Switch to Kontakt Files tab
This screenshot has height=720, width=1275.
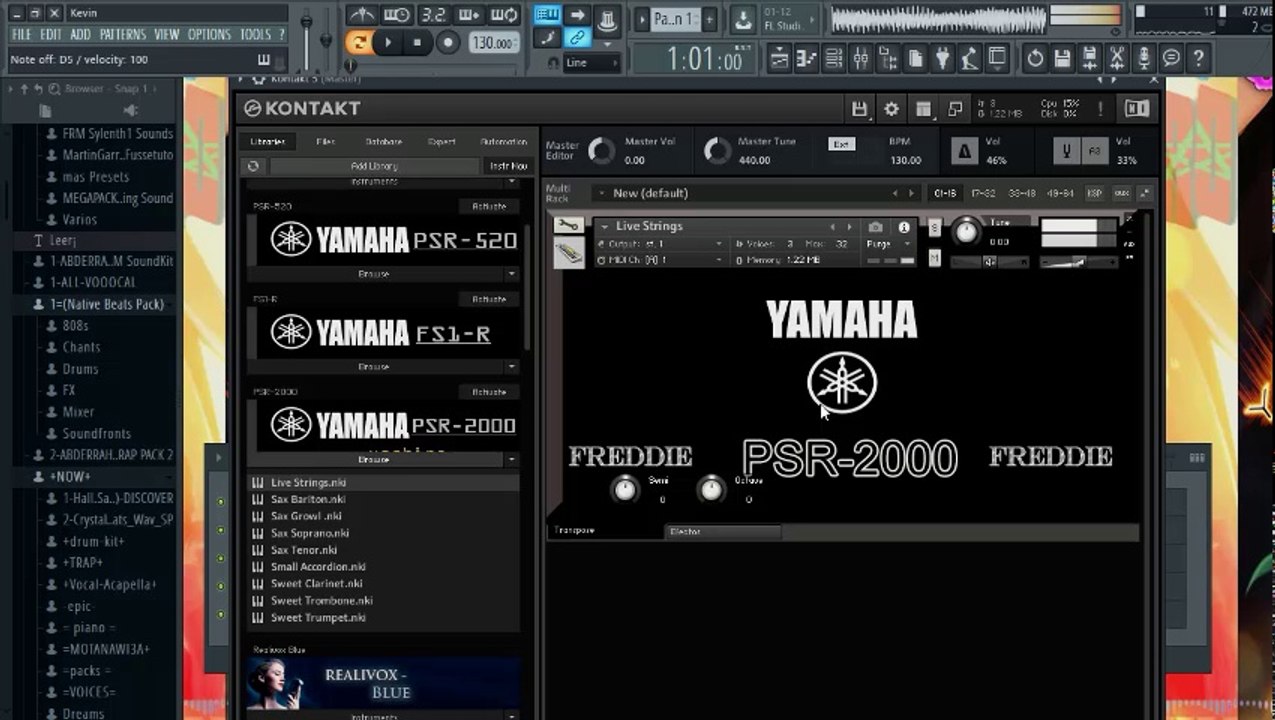pyautogui.click(x=325, y=142)
